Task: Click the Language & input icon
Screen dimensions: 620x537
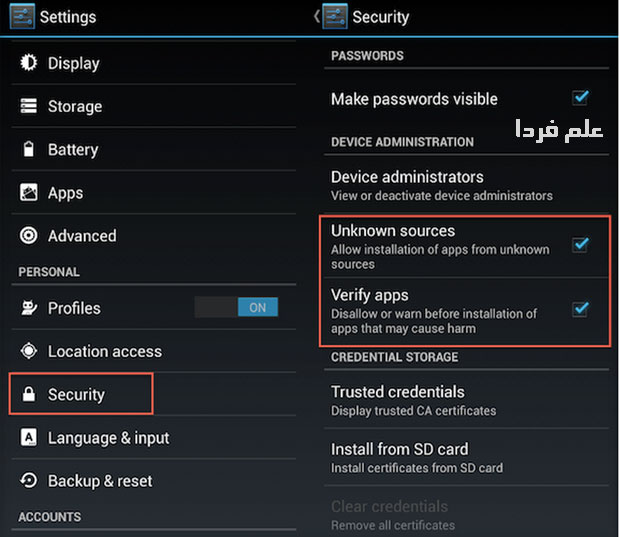Action: coord(28,438)
